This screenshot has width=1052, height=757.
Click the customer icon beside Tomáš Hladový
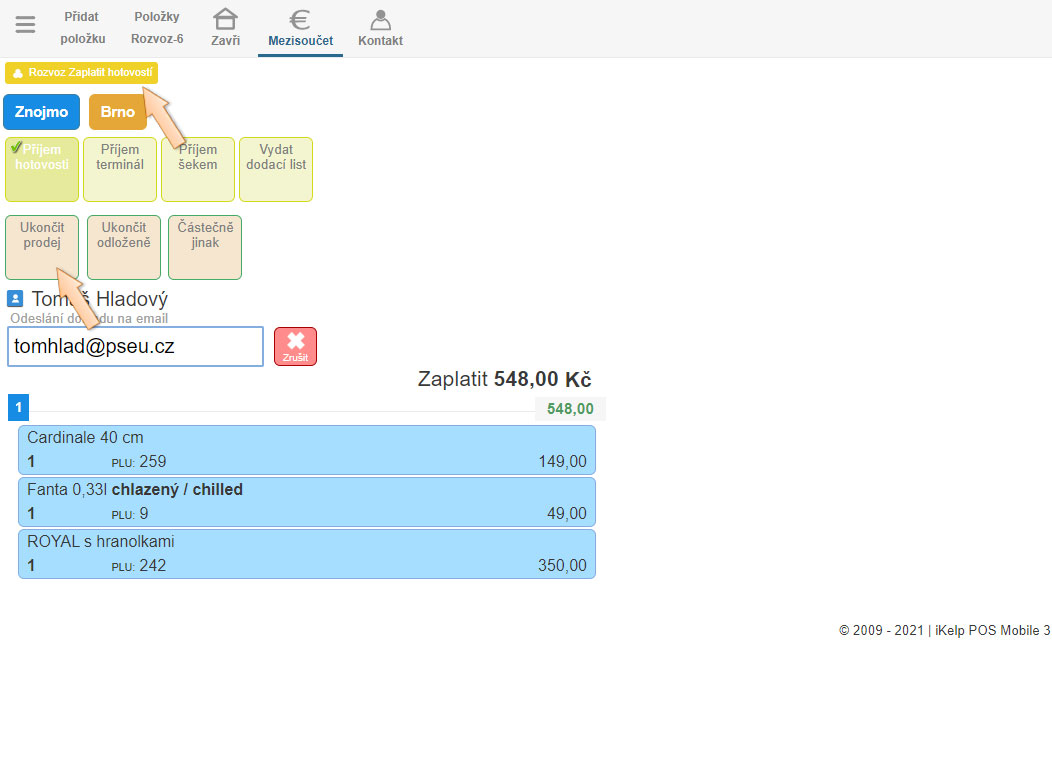(15, 299)
